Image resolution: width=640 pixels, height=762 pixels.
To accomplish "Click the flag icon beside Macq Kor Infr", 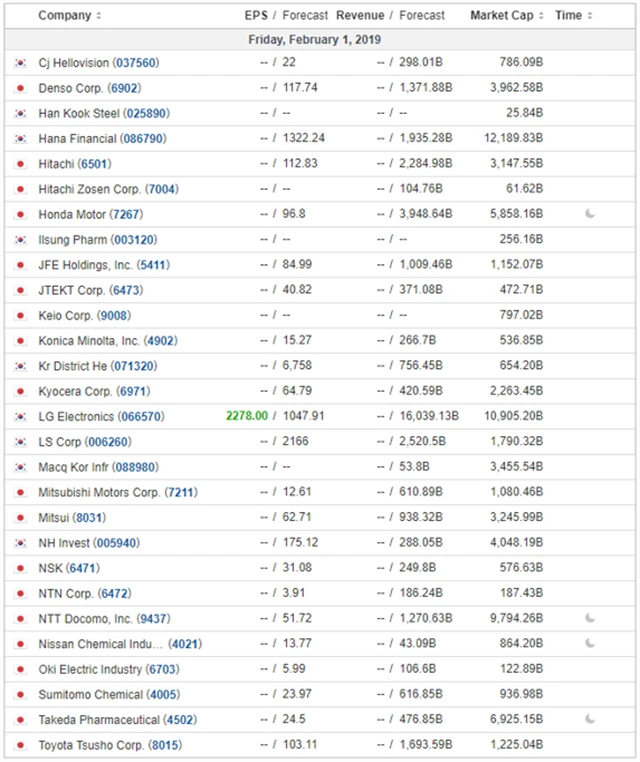I will tap(20, 467).
